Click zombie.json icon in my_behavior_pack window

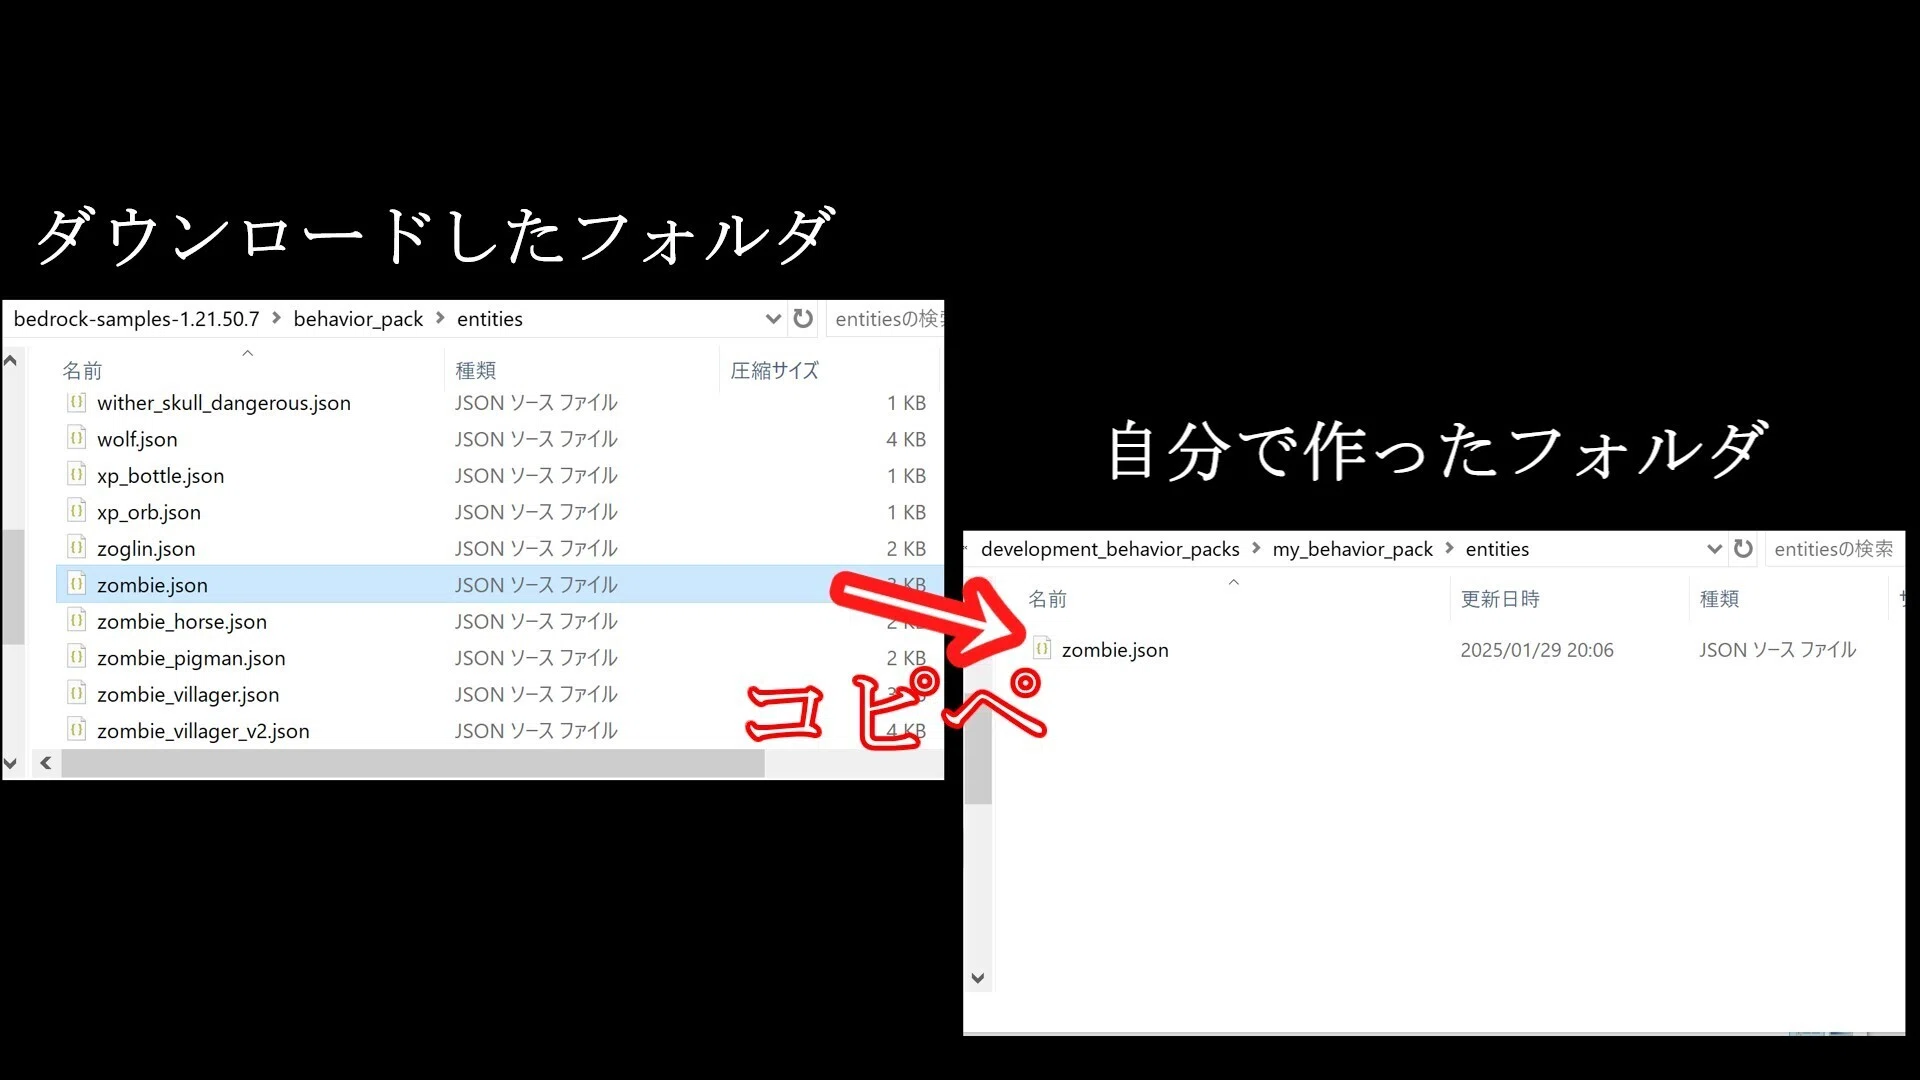[1042, 650]
